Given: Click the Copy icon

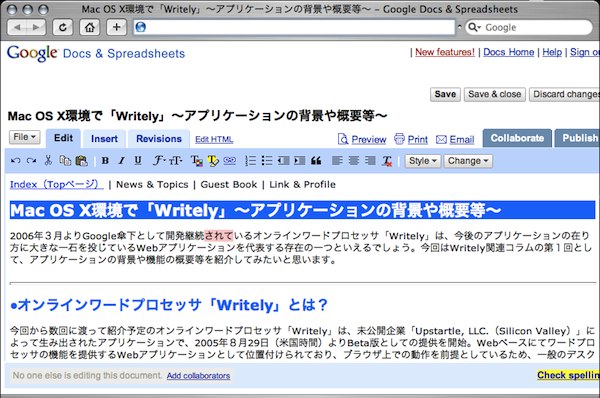Looking at the screenshot, I should tap(65, 160).
